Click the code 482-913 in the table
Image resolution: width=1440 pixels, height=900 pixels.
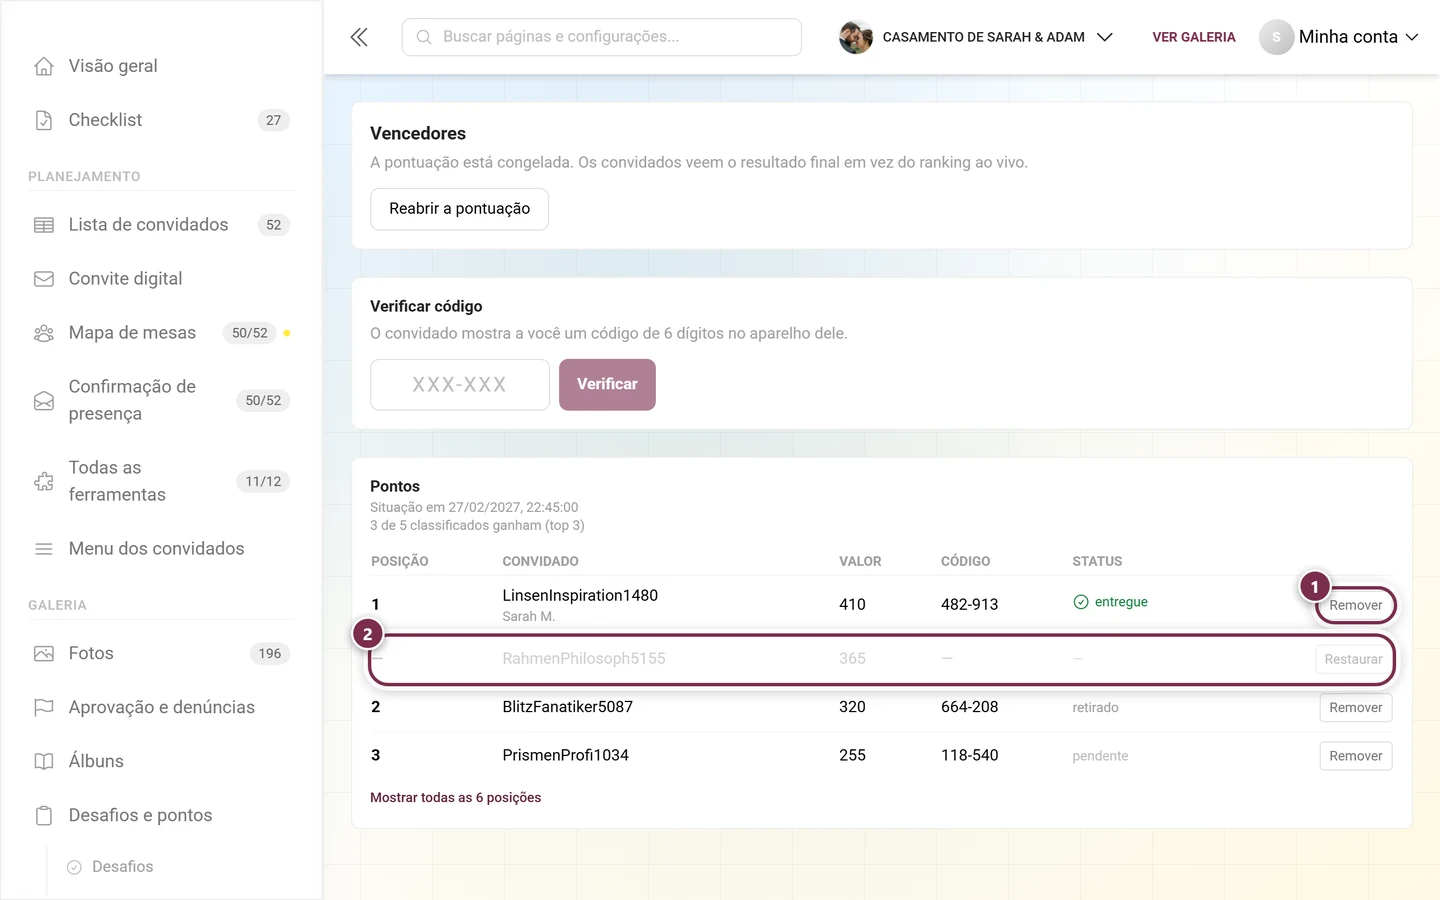[969, 605]
